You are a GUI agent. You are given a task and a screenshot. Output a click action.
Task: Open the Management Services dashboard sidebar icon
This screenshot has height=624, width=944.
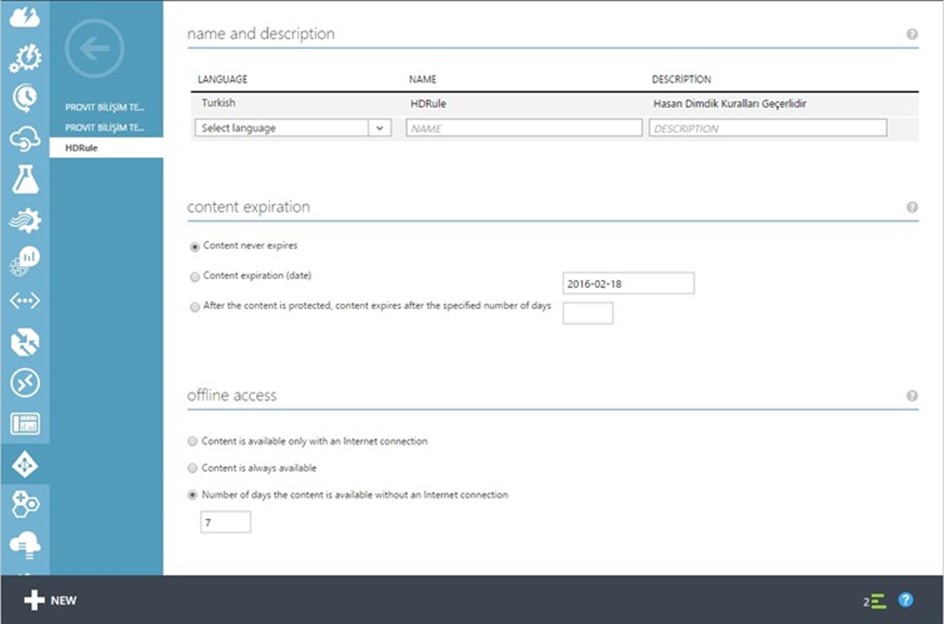click(25, 423)
